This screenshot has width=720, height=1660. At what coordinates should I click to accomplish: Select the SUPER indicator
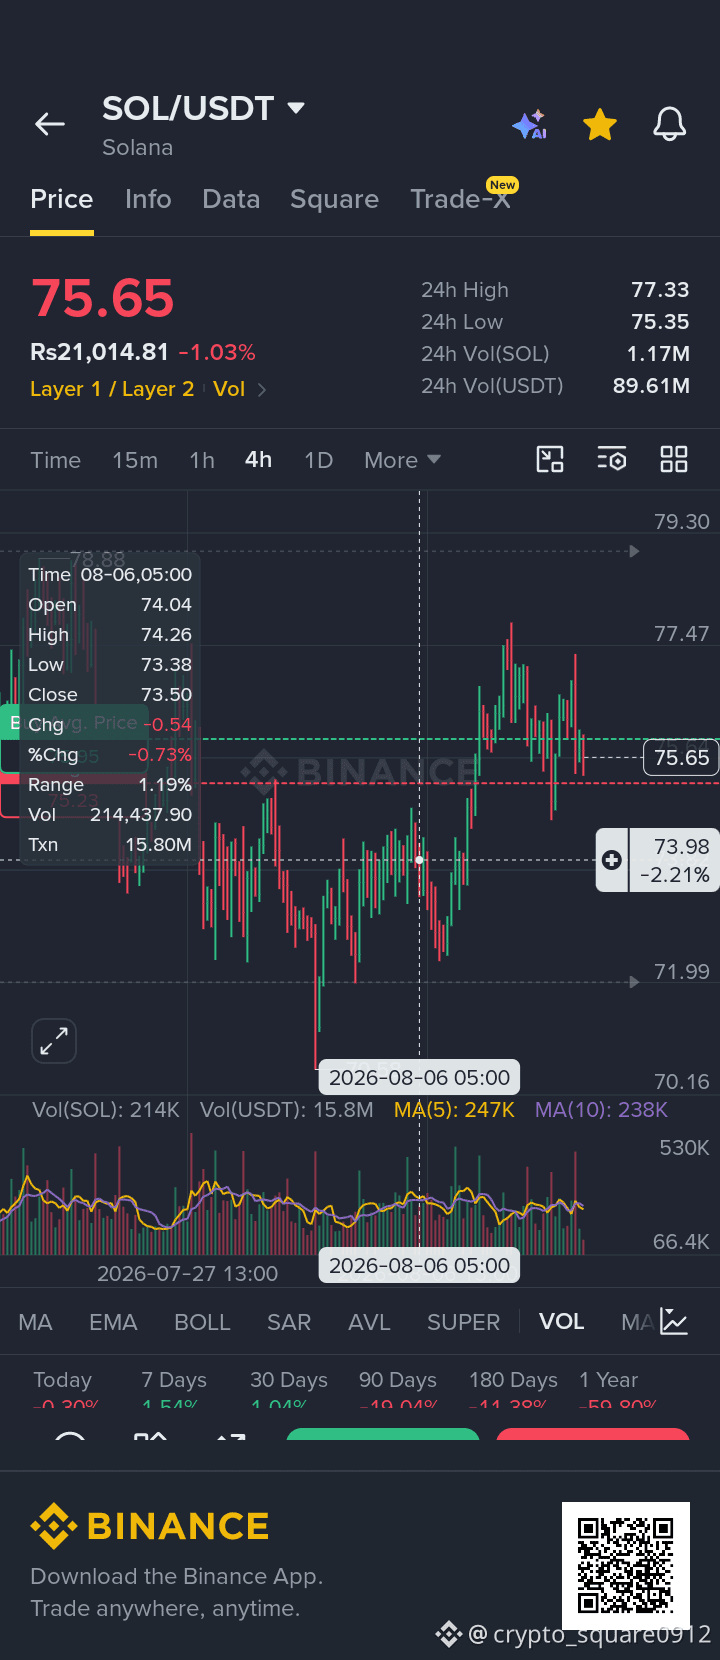pos(463,1322)
